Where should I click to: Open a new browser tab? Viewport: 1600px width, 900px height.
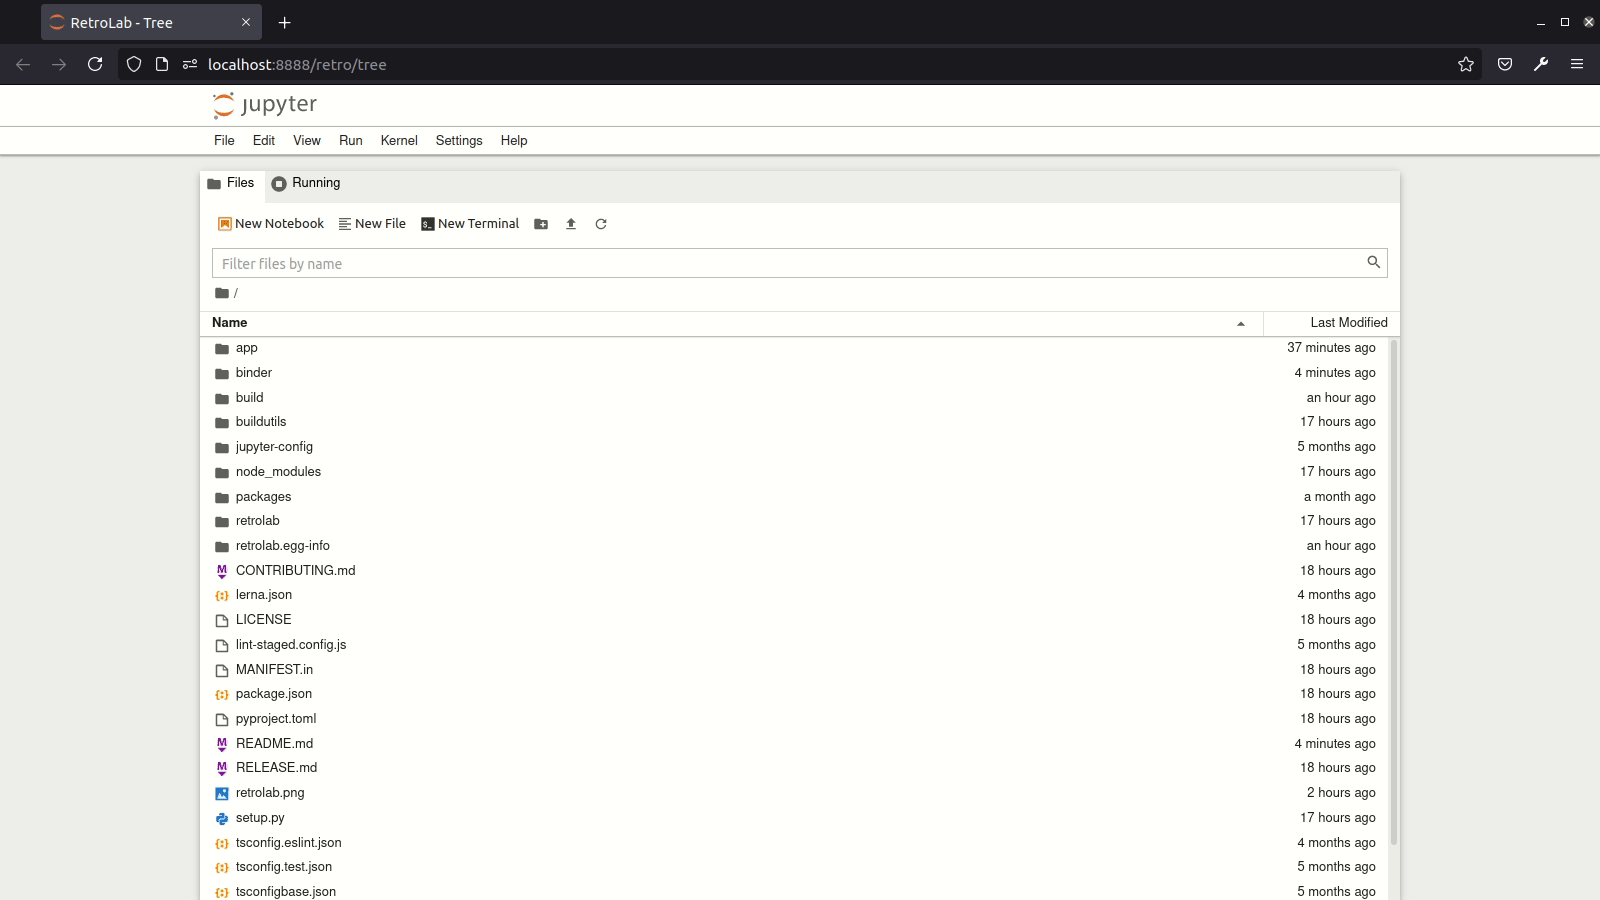(285, 22)
